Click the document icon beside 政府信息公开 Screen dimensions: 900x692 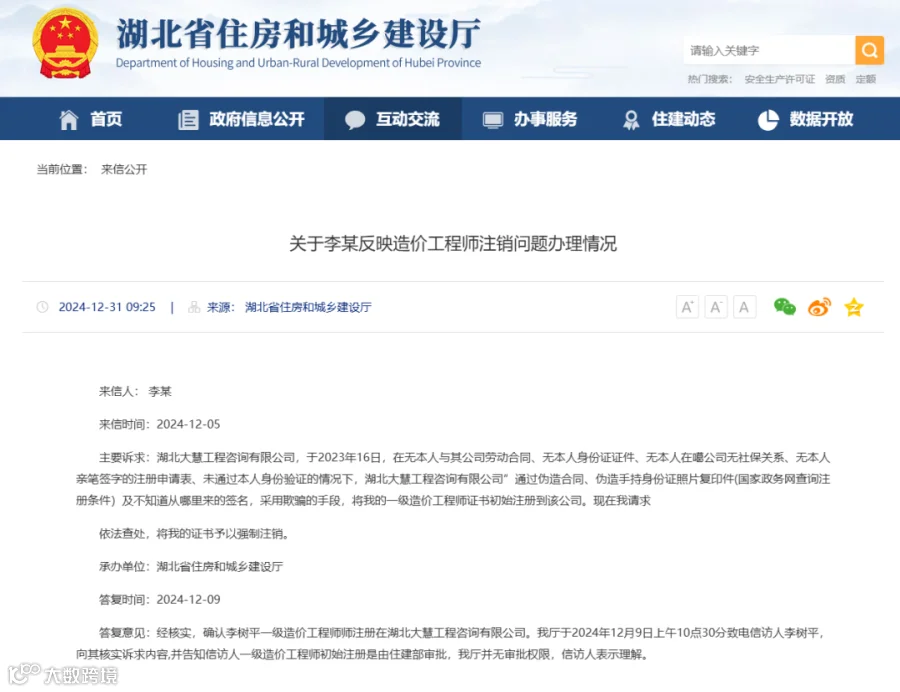[x=187, y=119]
